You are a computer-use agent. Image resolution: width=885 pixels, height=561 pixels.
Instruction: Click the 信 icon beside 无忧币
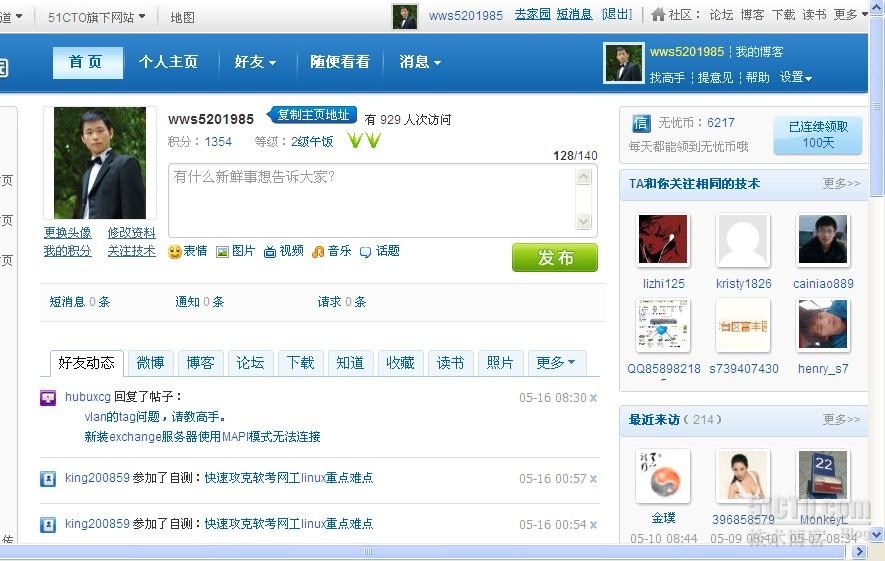click(x=641, y=122)
